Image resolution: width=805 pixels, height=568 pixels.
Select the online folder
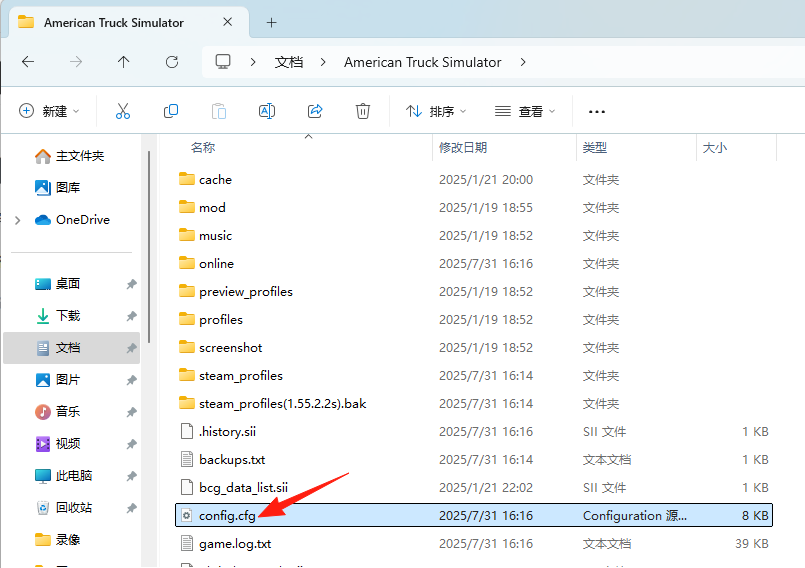(474, 263)
